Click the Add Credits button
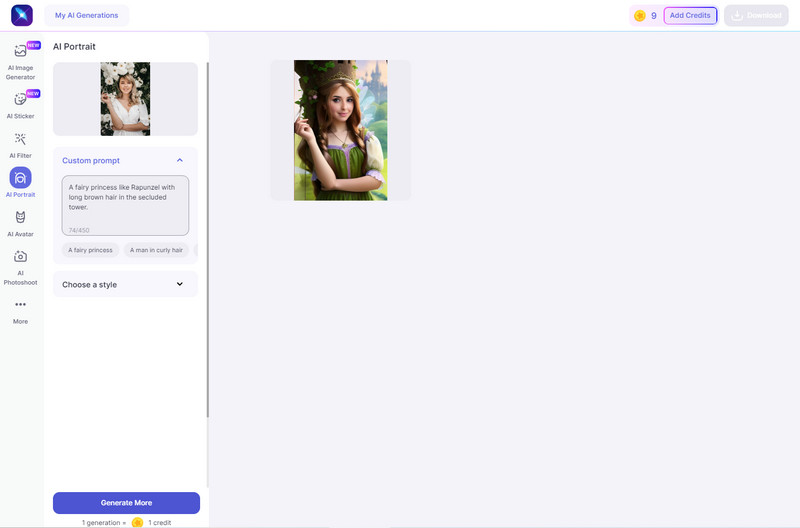800x528 pixels. tap(690, 16)
